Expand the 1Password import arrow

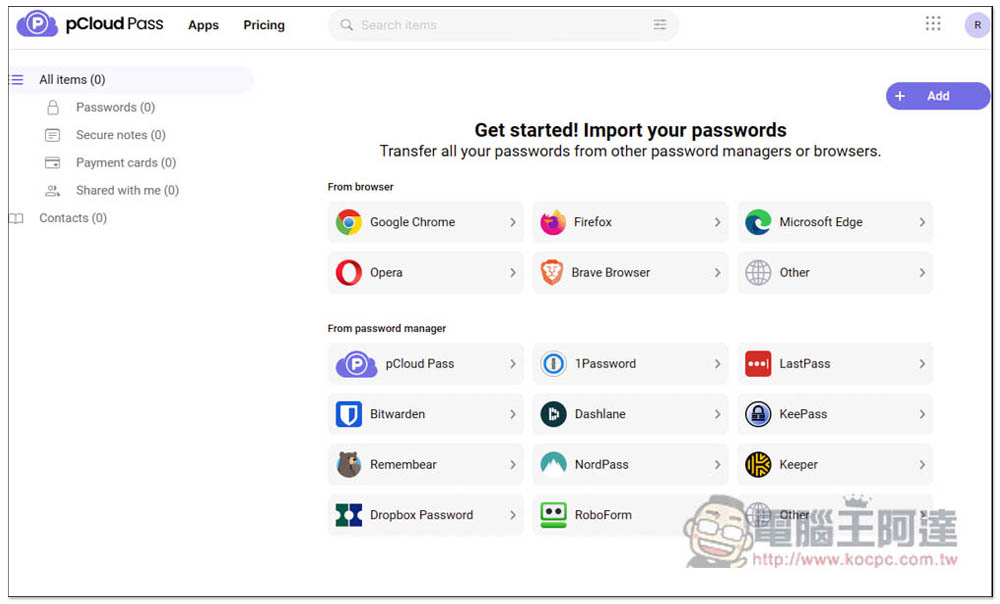coord(717,364)
